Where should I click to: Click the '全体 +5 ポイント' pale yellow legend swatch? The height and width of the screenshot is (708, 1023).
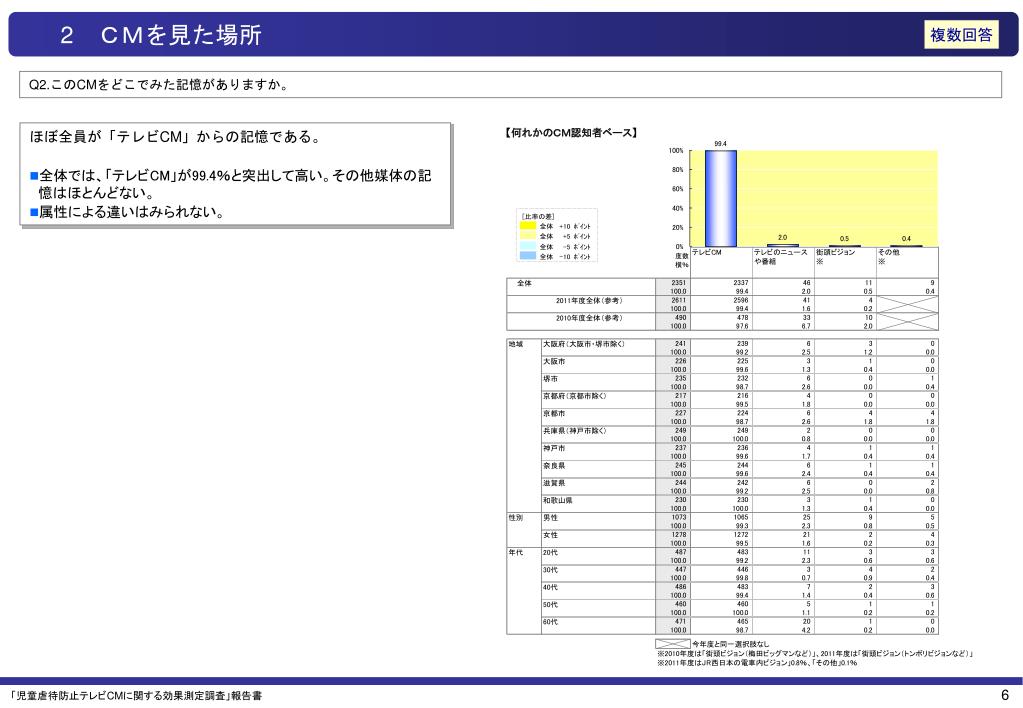(x=528, y=236)
